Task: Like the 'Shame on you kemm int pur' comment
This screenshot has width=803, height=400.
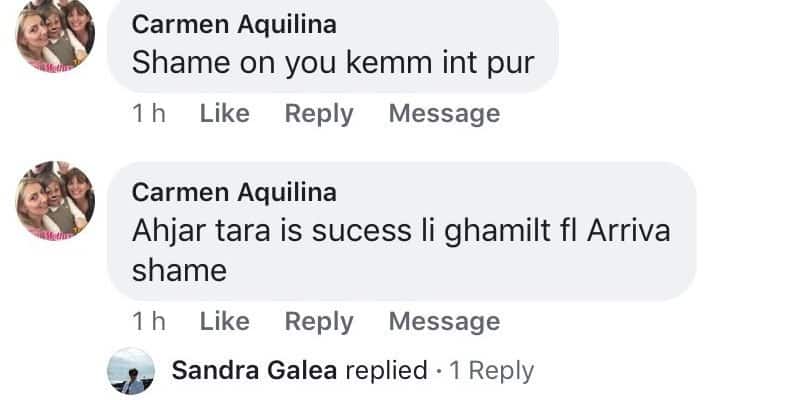Action: coord(224,114)
